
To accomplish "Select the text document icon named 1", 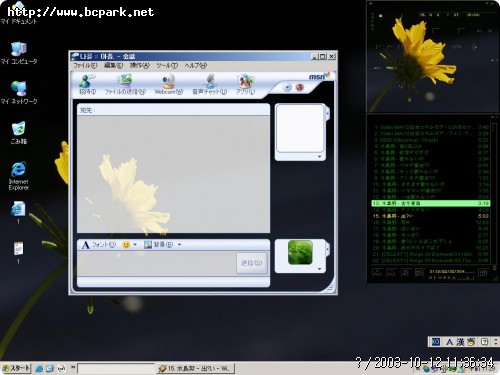I will click(18, 252).
